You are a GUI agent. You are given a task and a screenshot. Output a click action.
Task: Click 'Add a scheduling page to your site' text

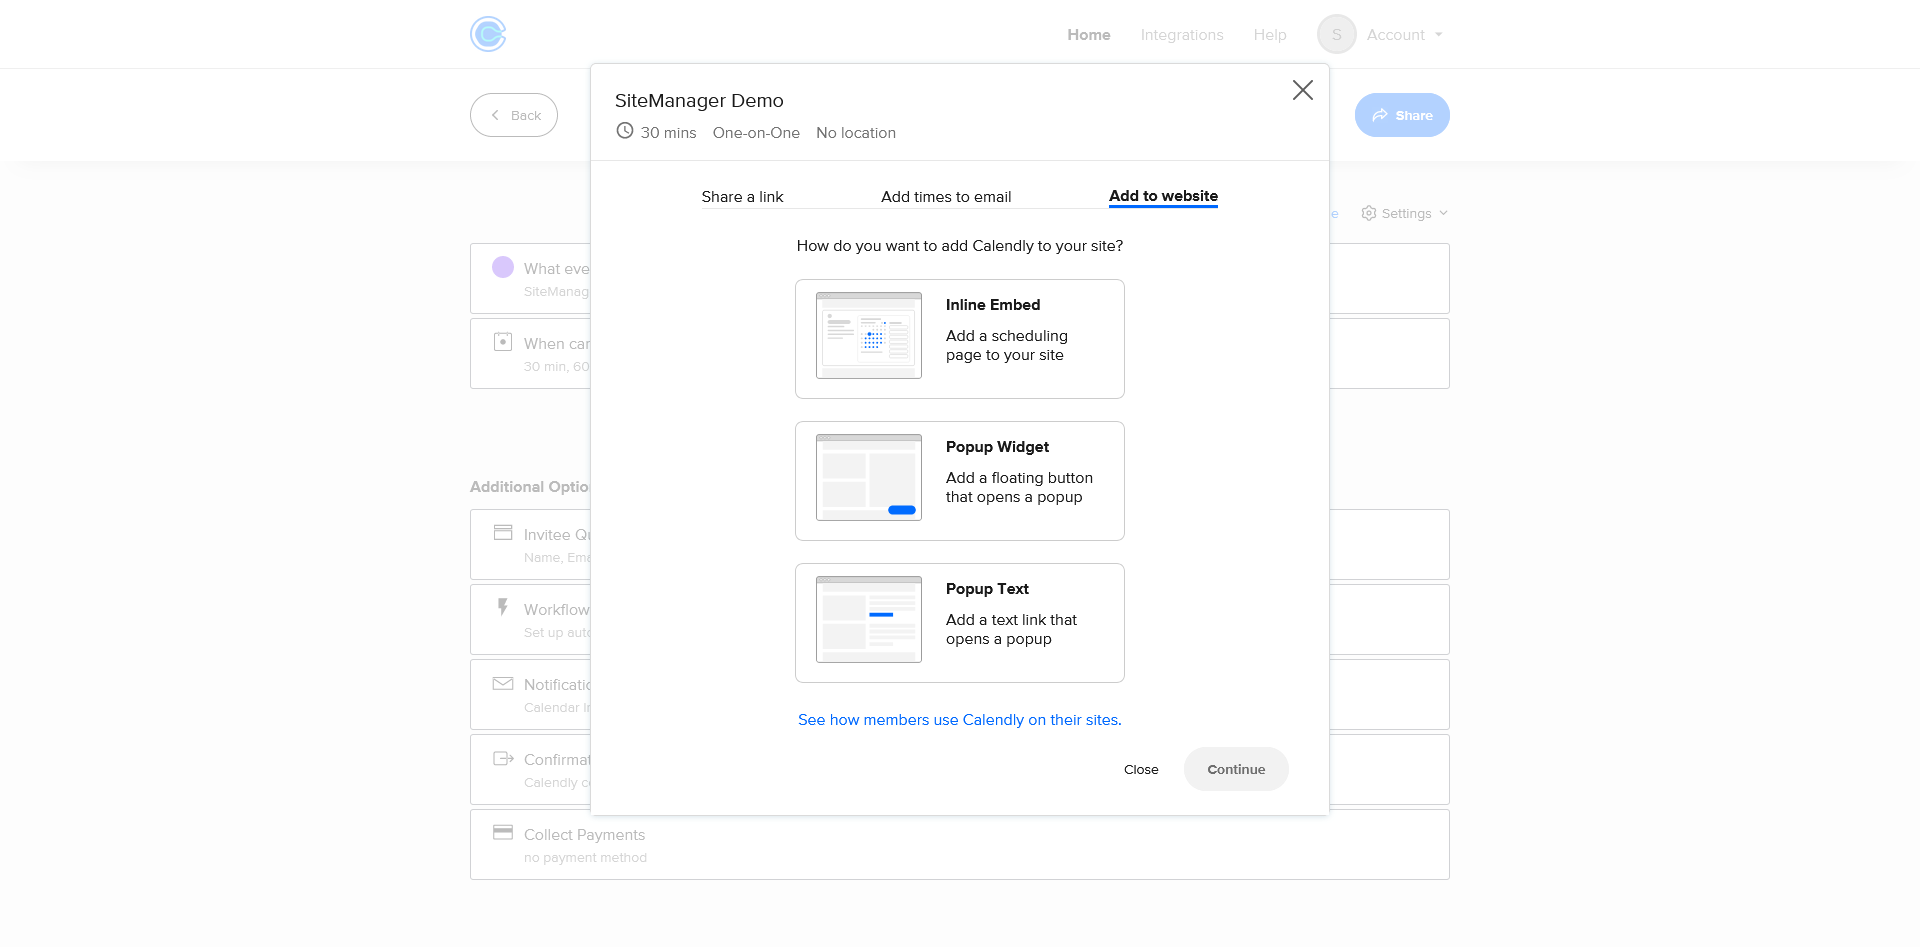click(1007, 345)
